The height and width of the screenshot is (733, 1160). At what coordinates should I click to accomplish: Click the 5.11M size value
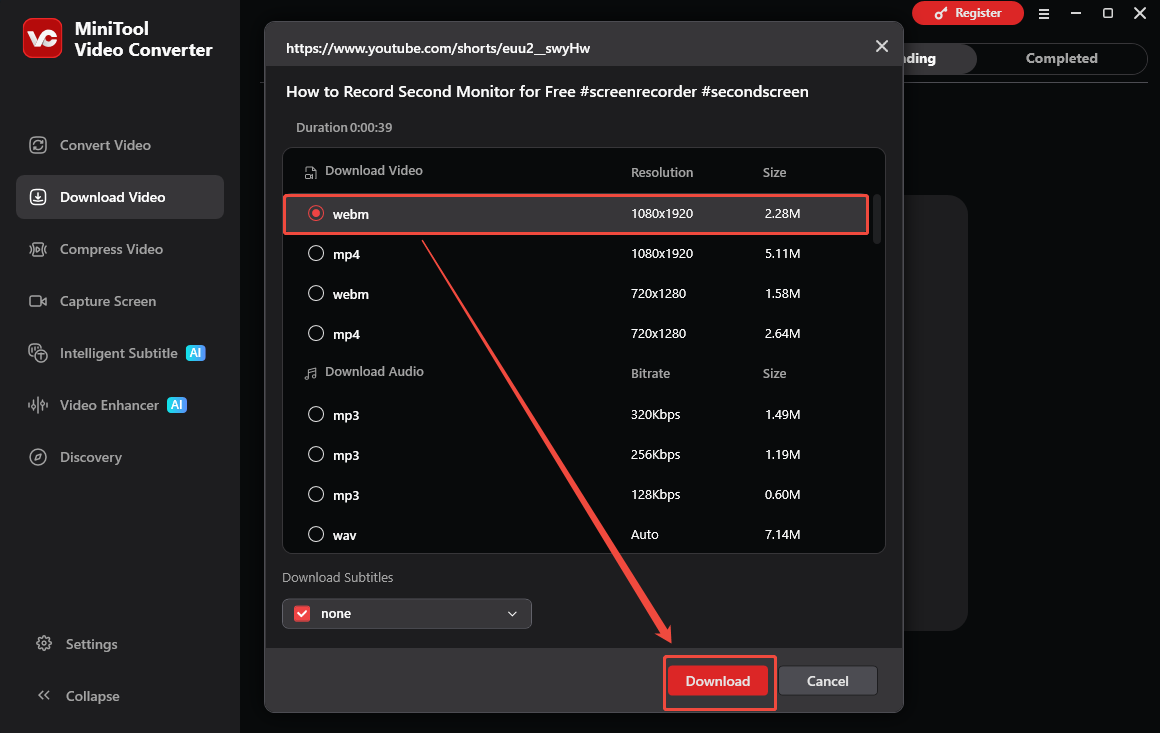[x=782, y=253]
